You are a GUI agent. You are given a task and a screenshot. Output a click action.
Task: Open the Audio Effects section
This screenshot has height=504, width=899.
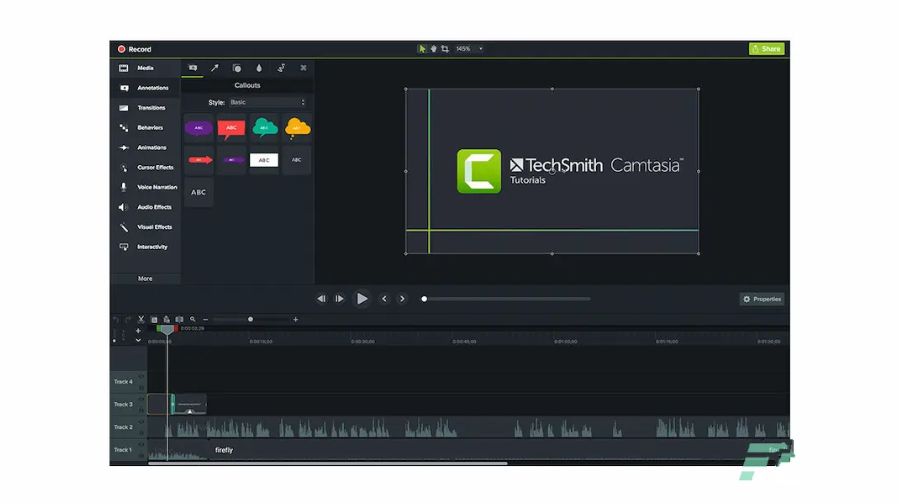coord(145,207)
